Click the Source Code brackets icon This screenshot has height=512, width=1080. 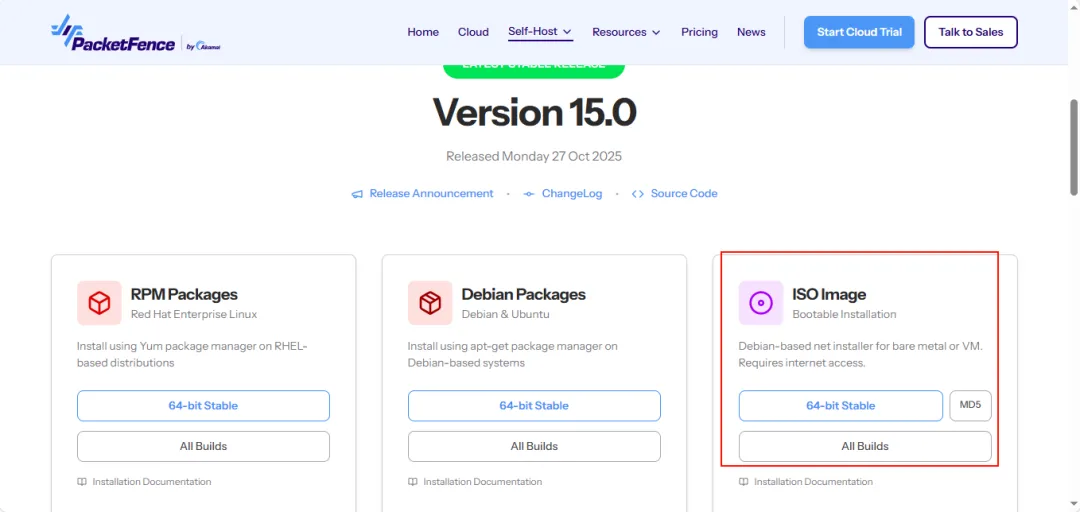[638, 194]
